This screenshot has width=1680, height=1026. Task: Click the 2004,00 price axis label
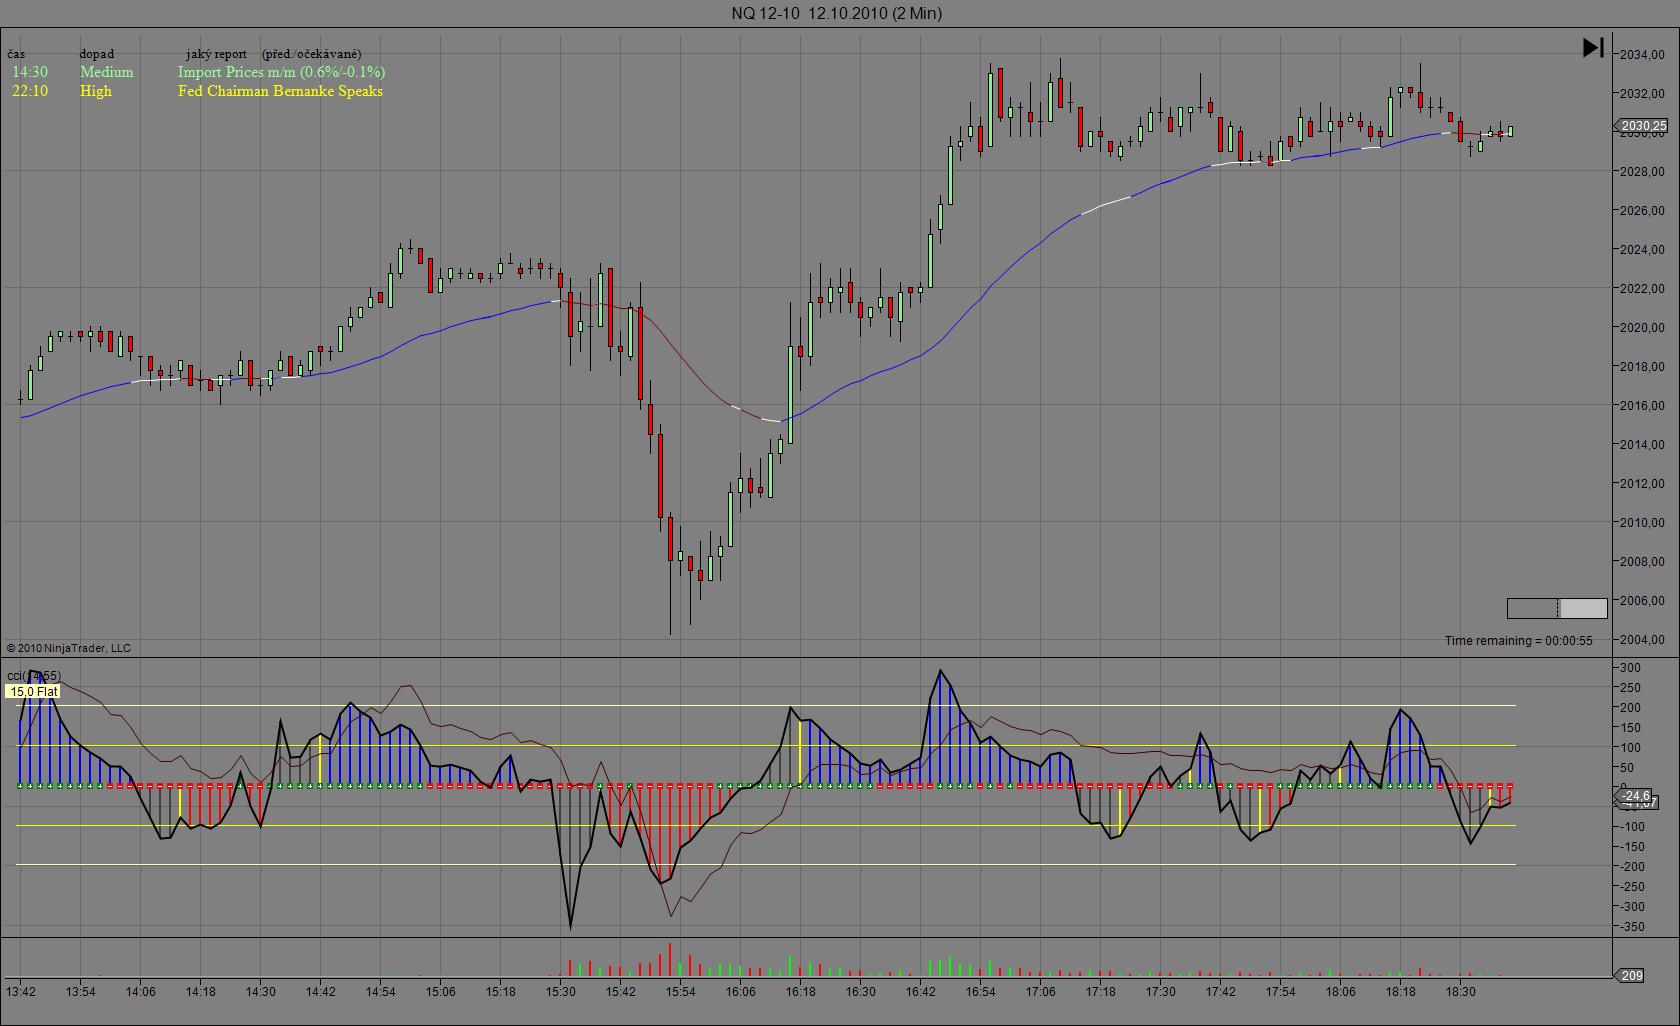point(1643,639)
